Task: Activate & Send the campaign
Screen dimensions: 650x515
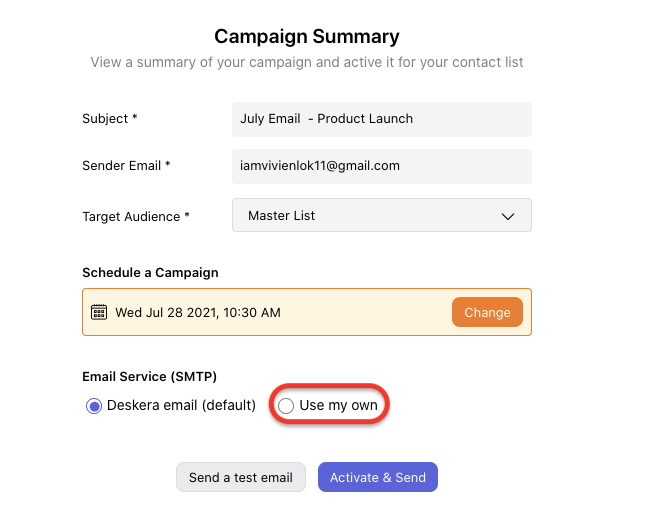Action: pyautogui.click(x=378, y=477)
